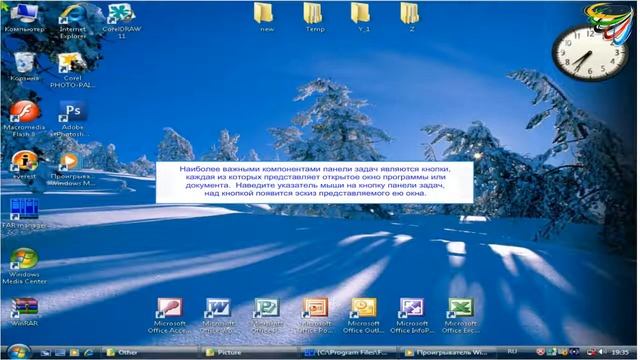This screenshot has width=640, height=360.
Task: Launch the WinRAR shortcut
Action: 24,312
